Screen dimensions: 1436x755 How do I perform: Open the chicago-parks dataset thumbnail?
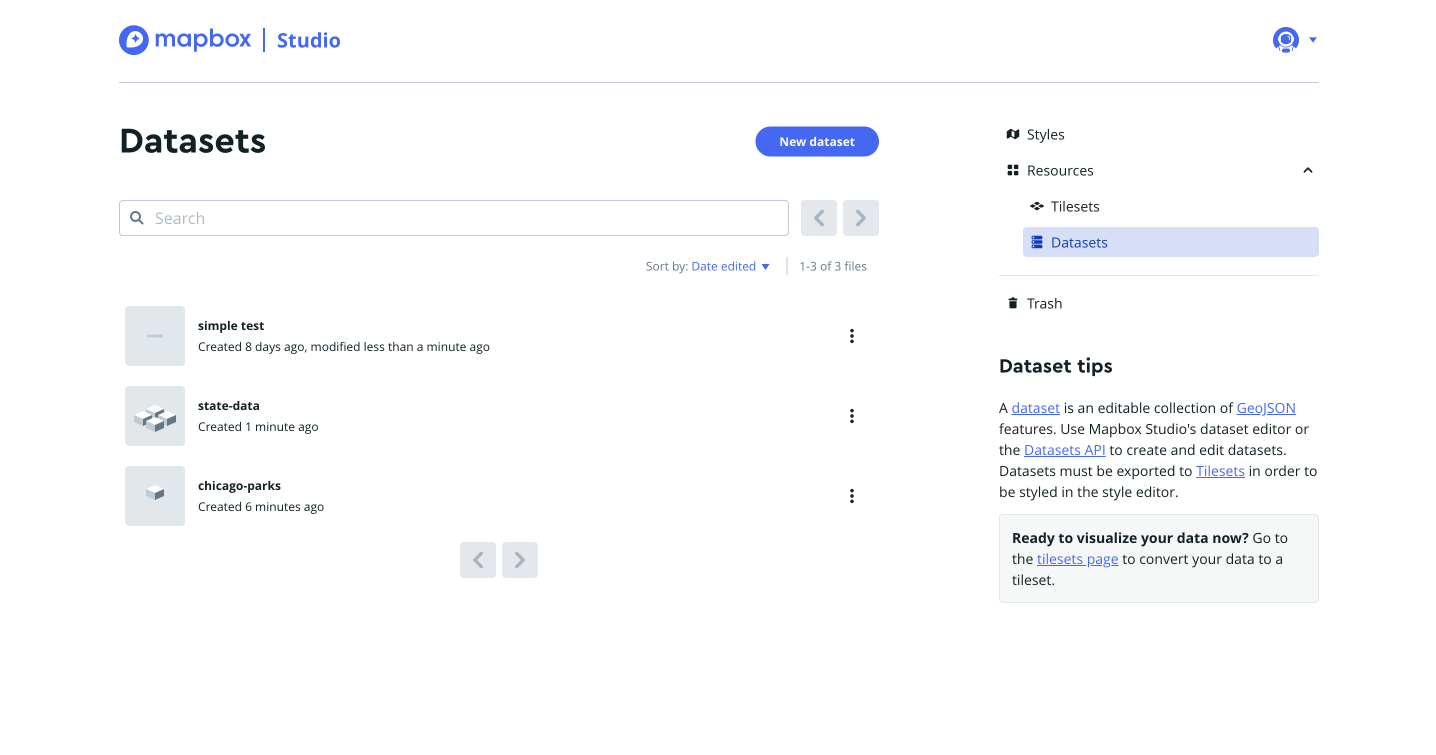(x=155, y=496)
